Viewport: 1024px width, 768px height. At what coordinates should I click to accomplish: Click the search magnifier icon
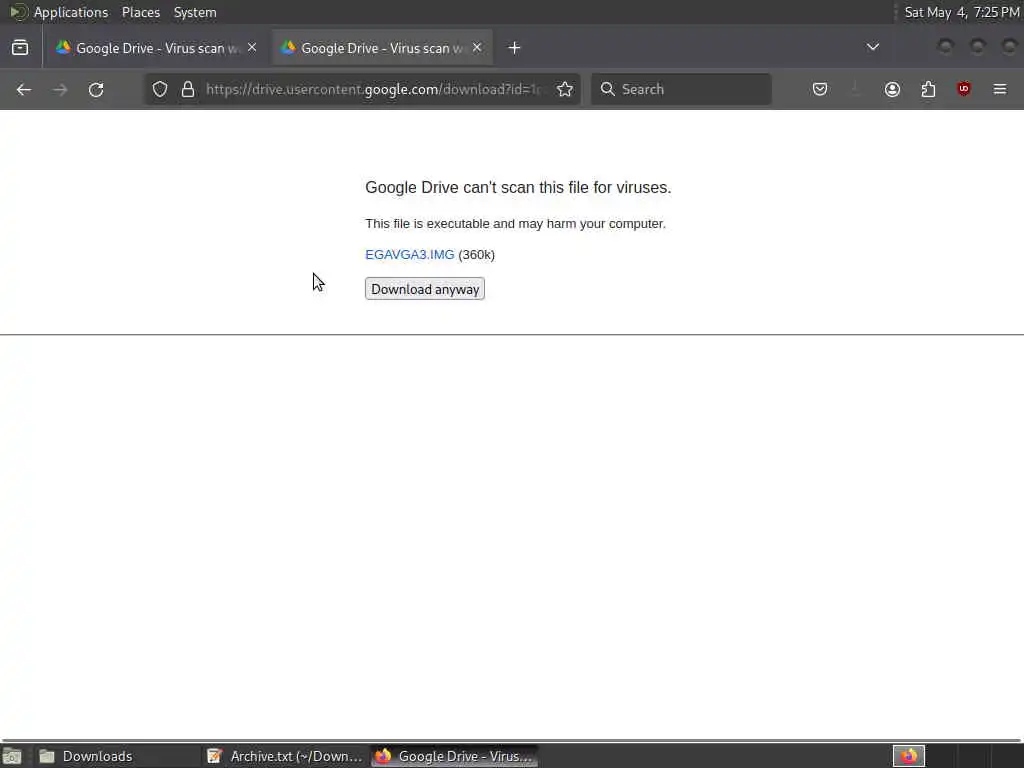[x=607, y=89]
